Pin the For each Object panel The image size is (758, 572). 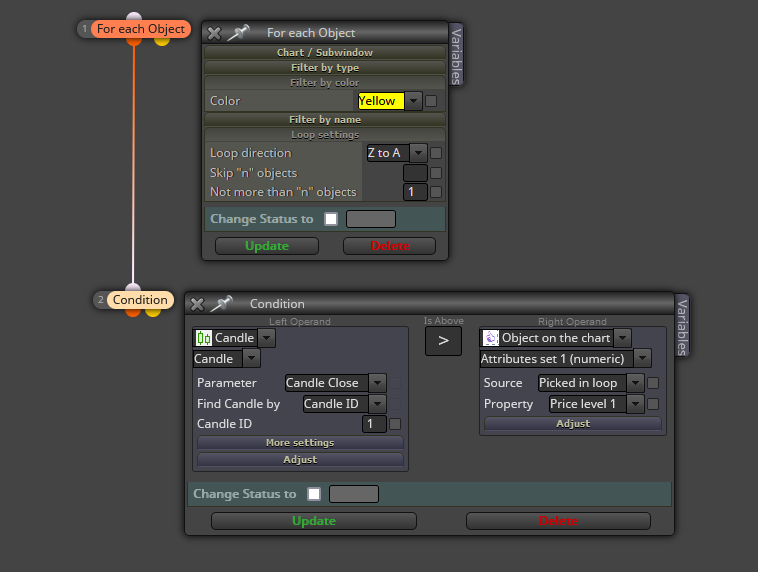tap(238, 32)
